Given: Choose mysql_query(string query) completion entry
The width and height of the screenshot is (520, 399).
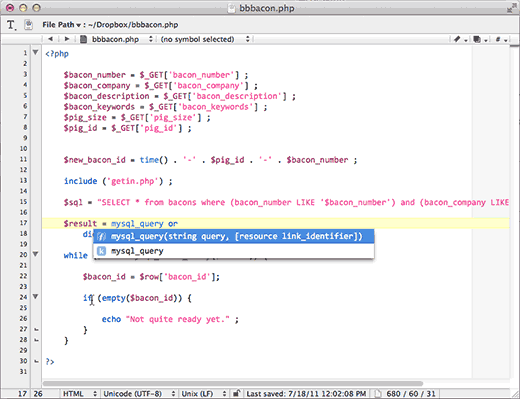Looking at the screenshot, I should (233, 236).
